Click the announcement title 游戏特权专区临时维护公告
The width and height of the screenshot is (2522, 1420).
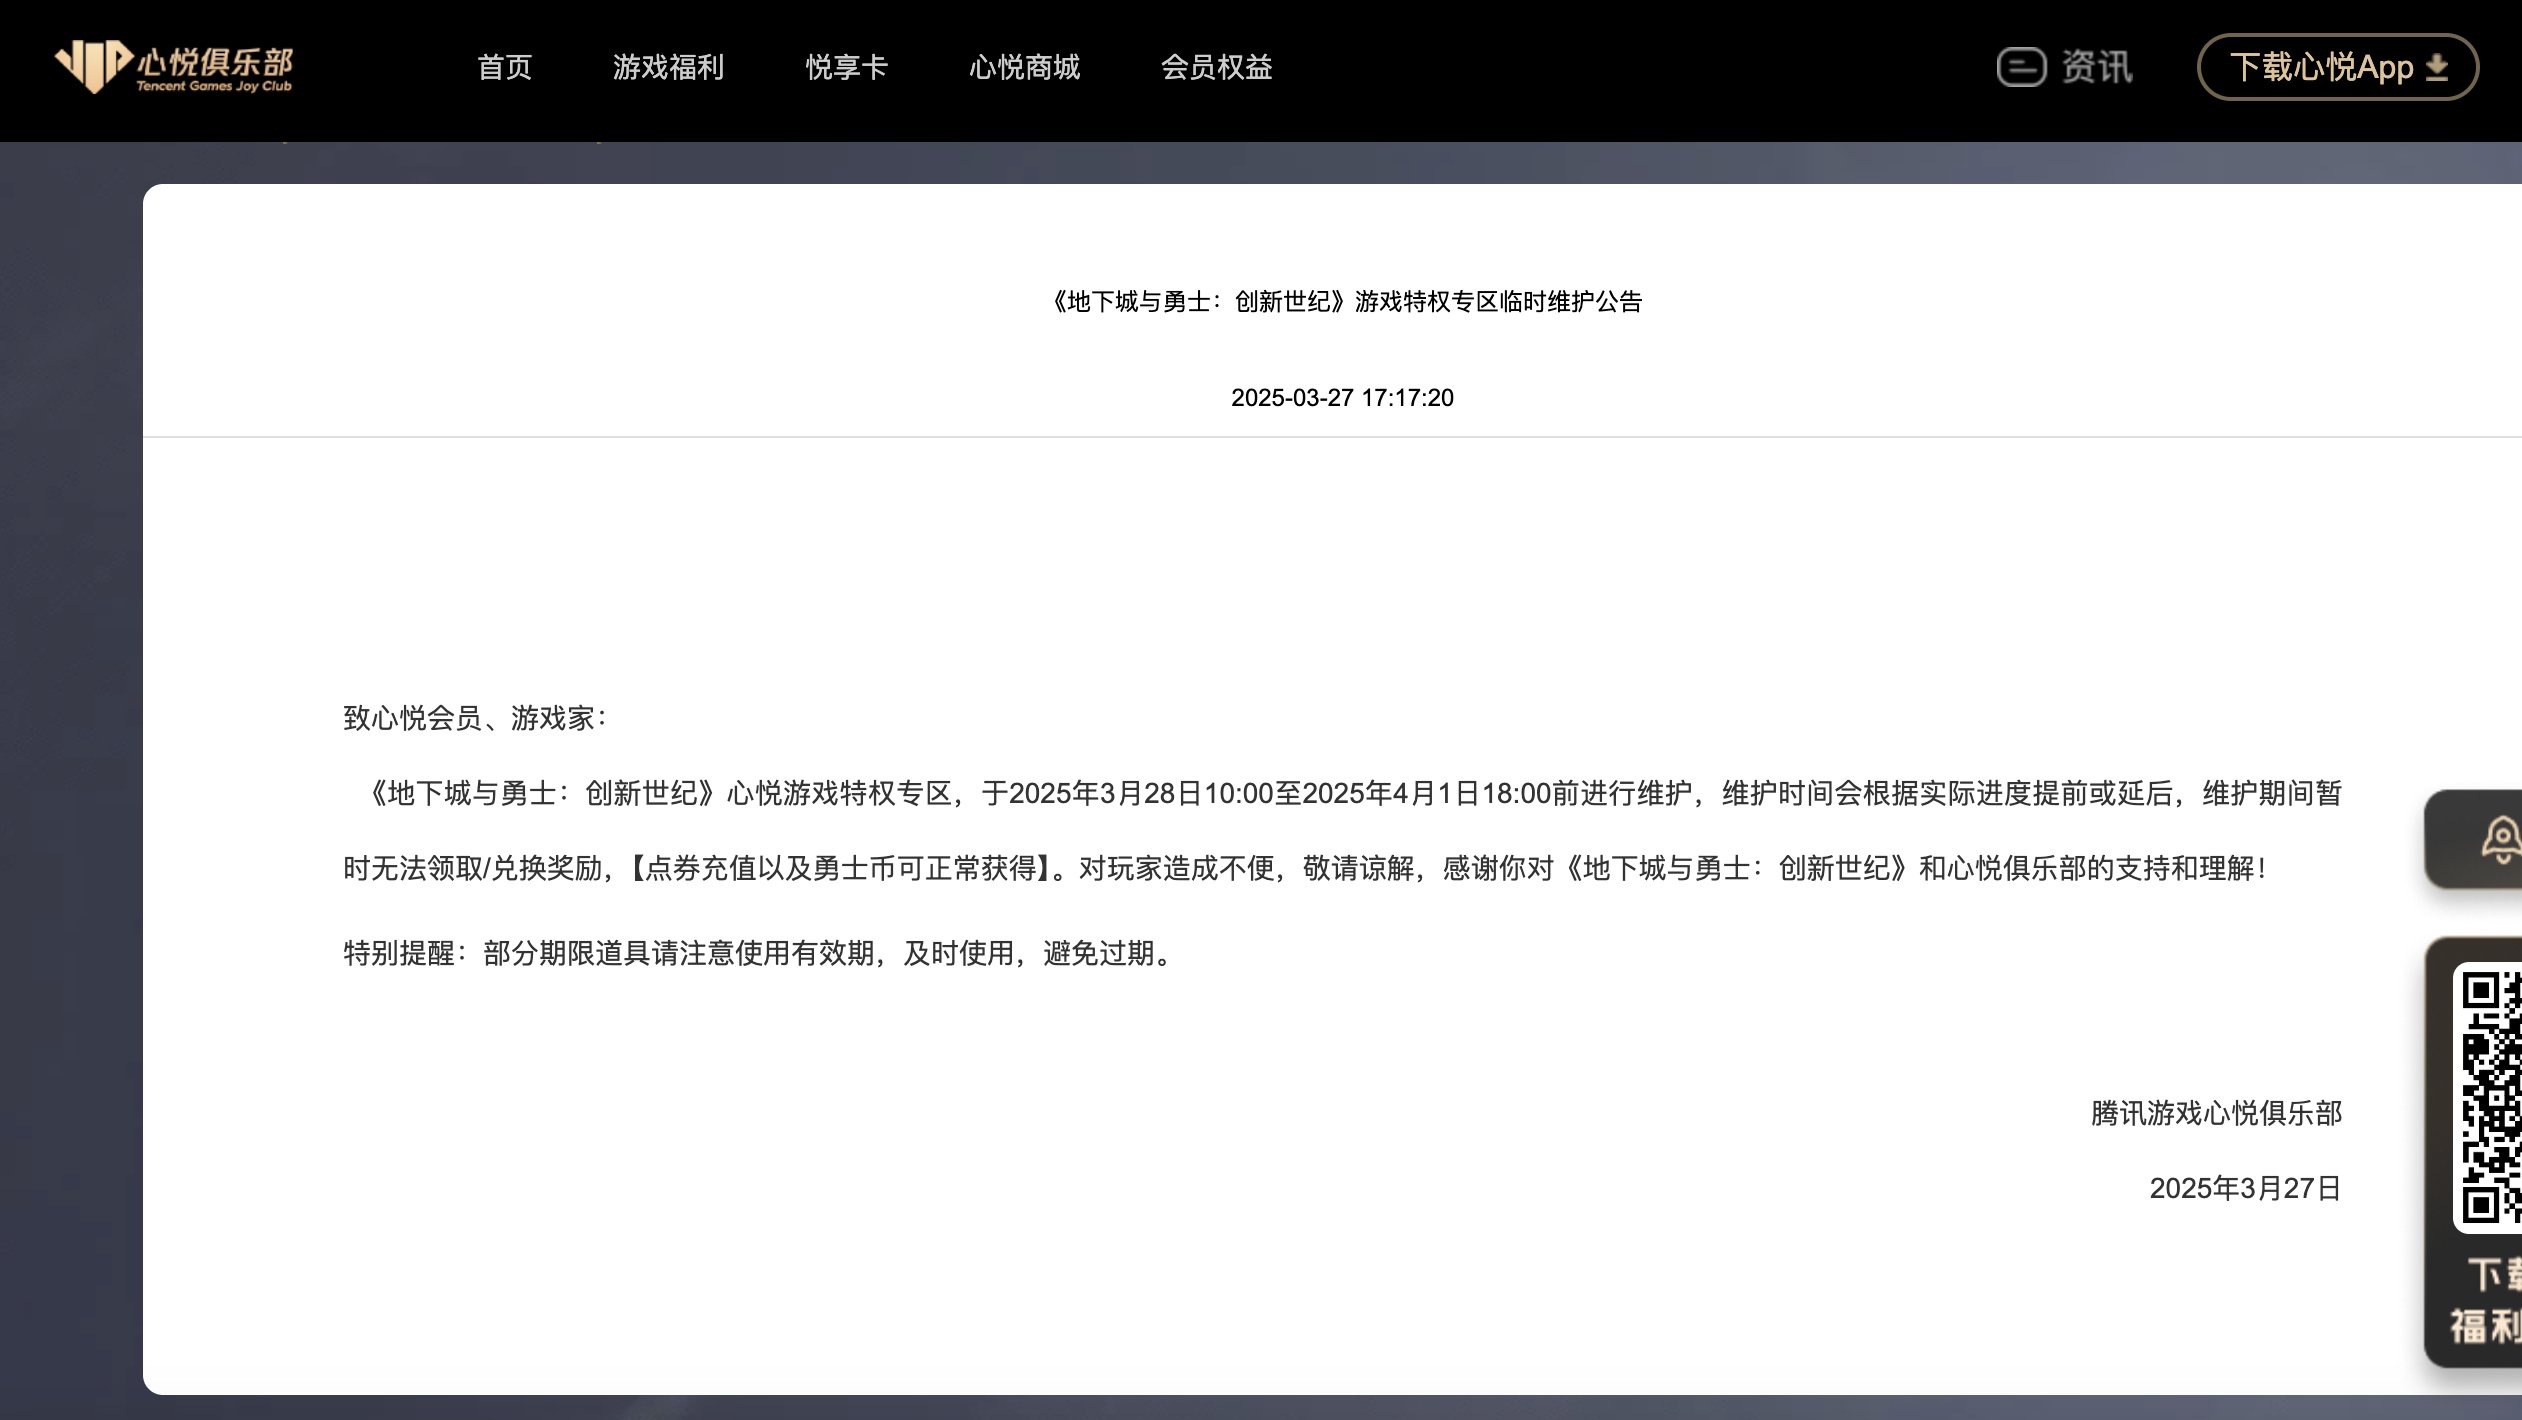tap(1345, 301)
